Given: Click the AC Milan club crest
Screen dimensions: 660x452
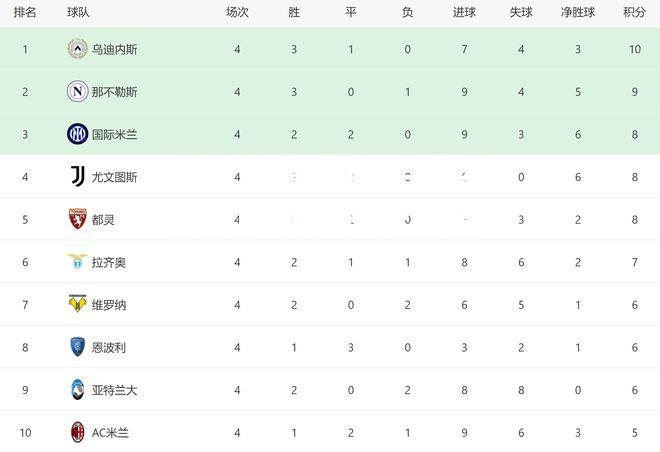Looking at the screenshot, I should click(77, 432).
